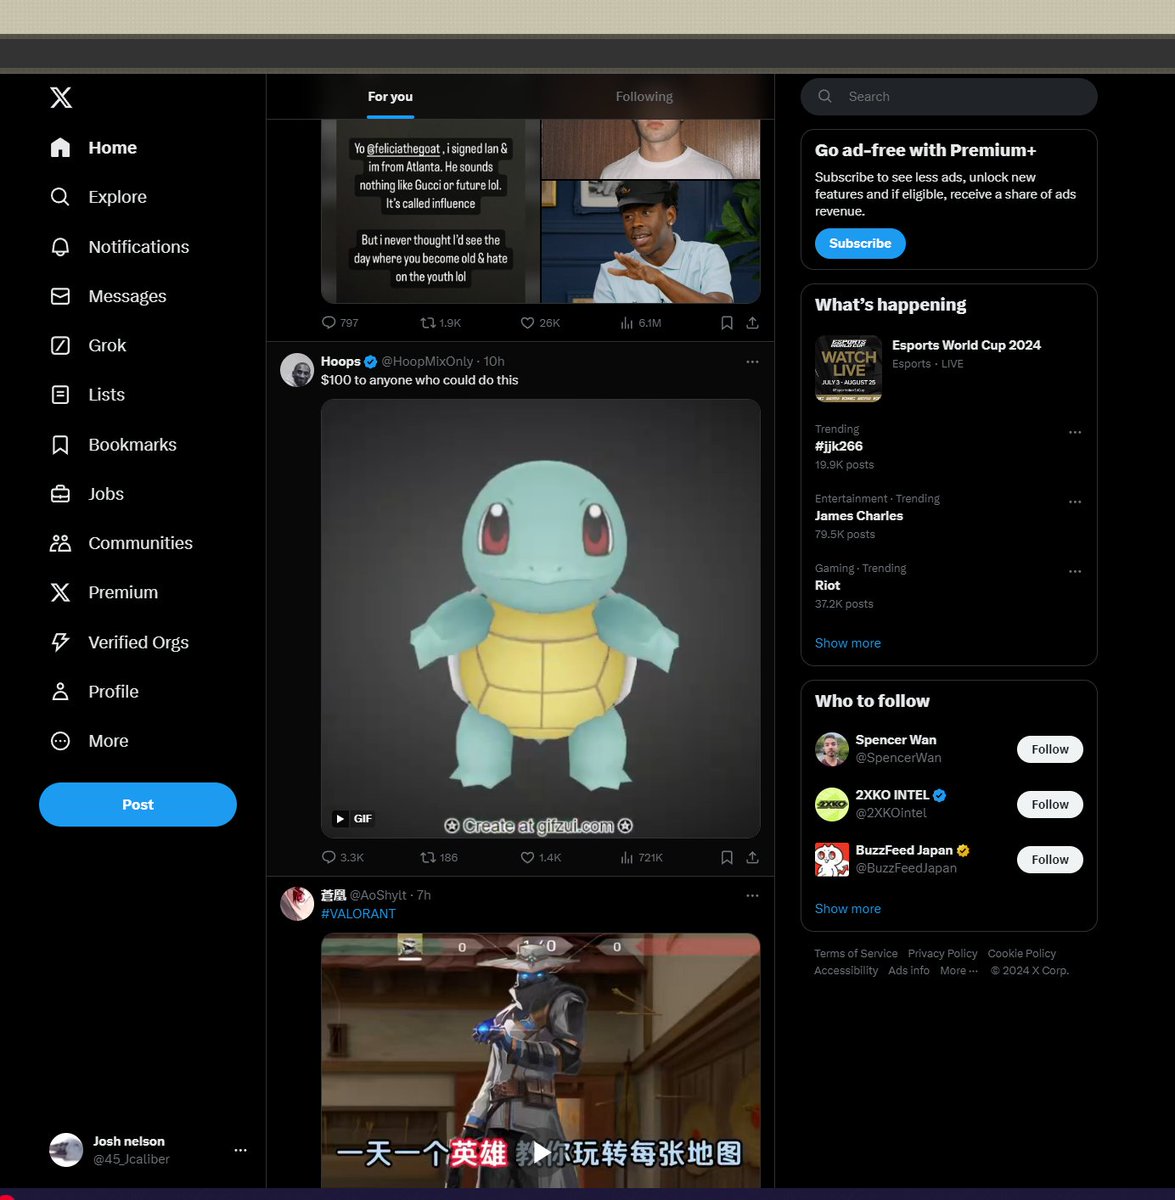
Task: Reply to the Hoops post (3.3K)
Action: click(342, 857)
